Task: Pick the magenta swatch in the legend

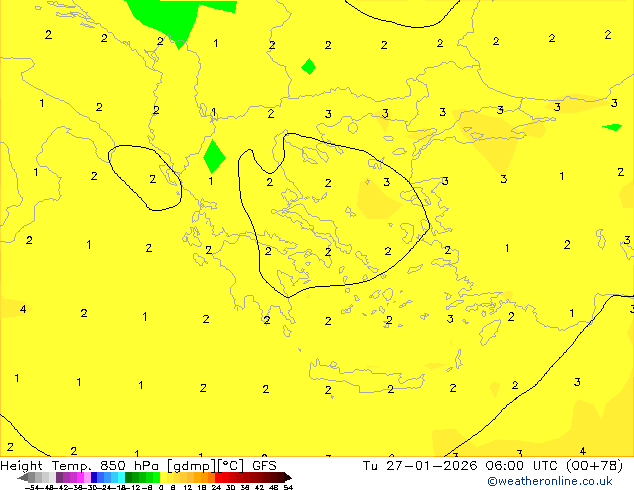Action: [x=77, y=478]
